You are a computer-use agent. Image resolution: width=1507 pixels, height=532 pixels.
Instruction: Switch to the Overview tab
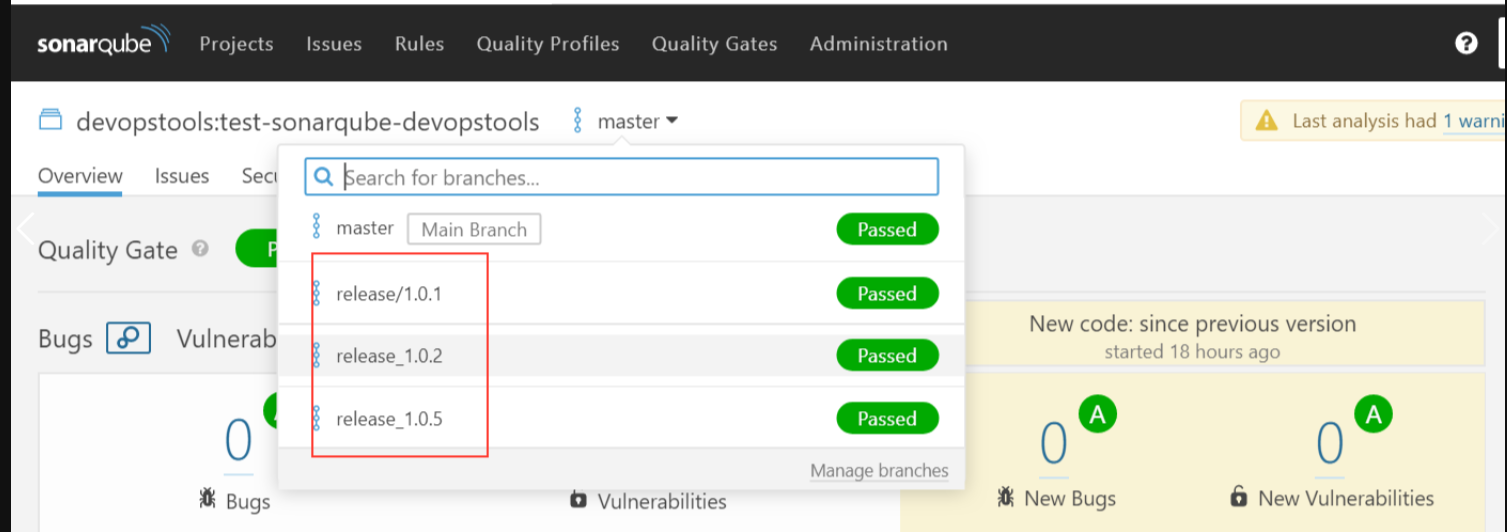coord(80,176)
